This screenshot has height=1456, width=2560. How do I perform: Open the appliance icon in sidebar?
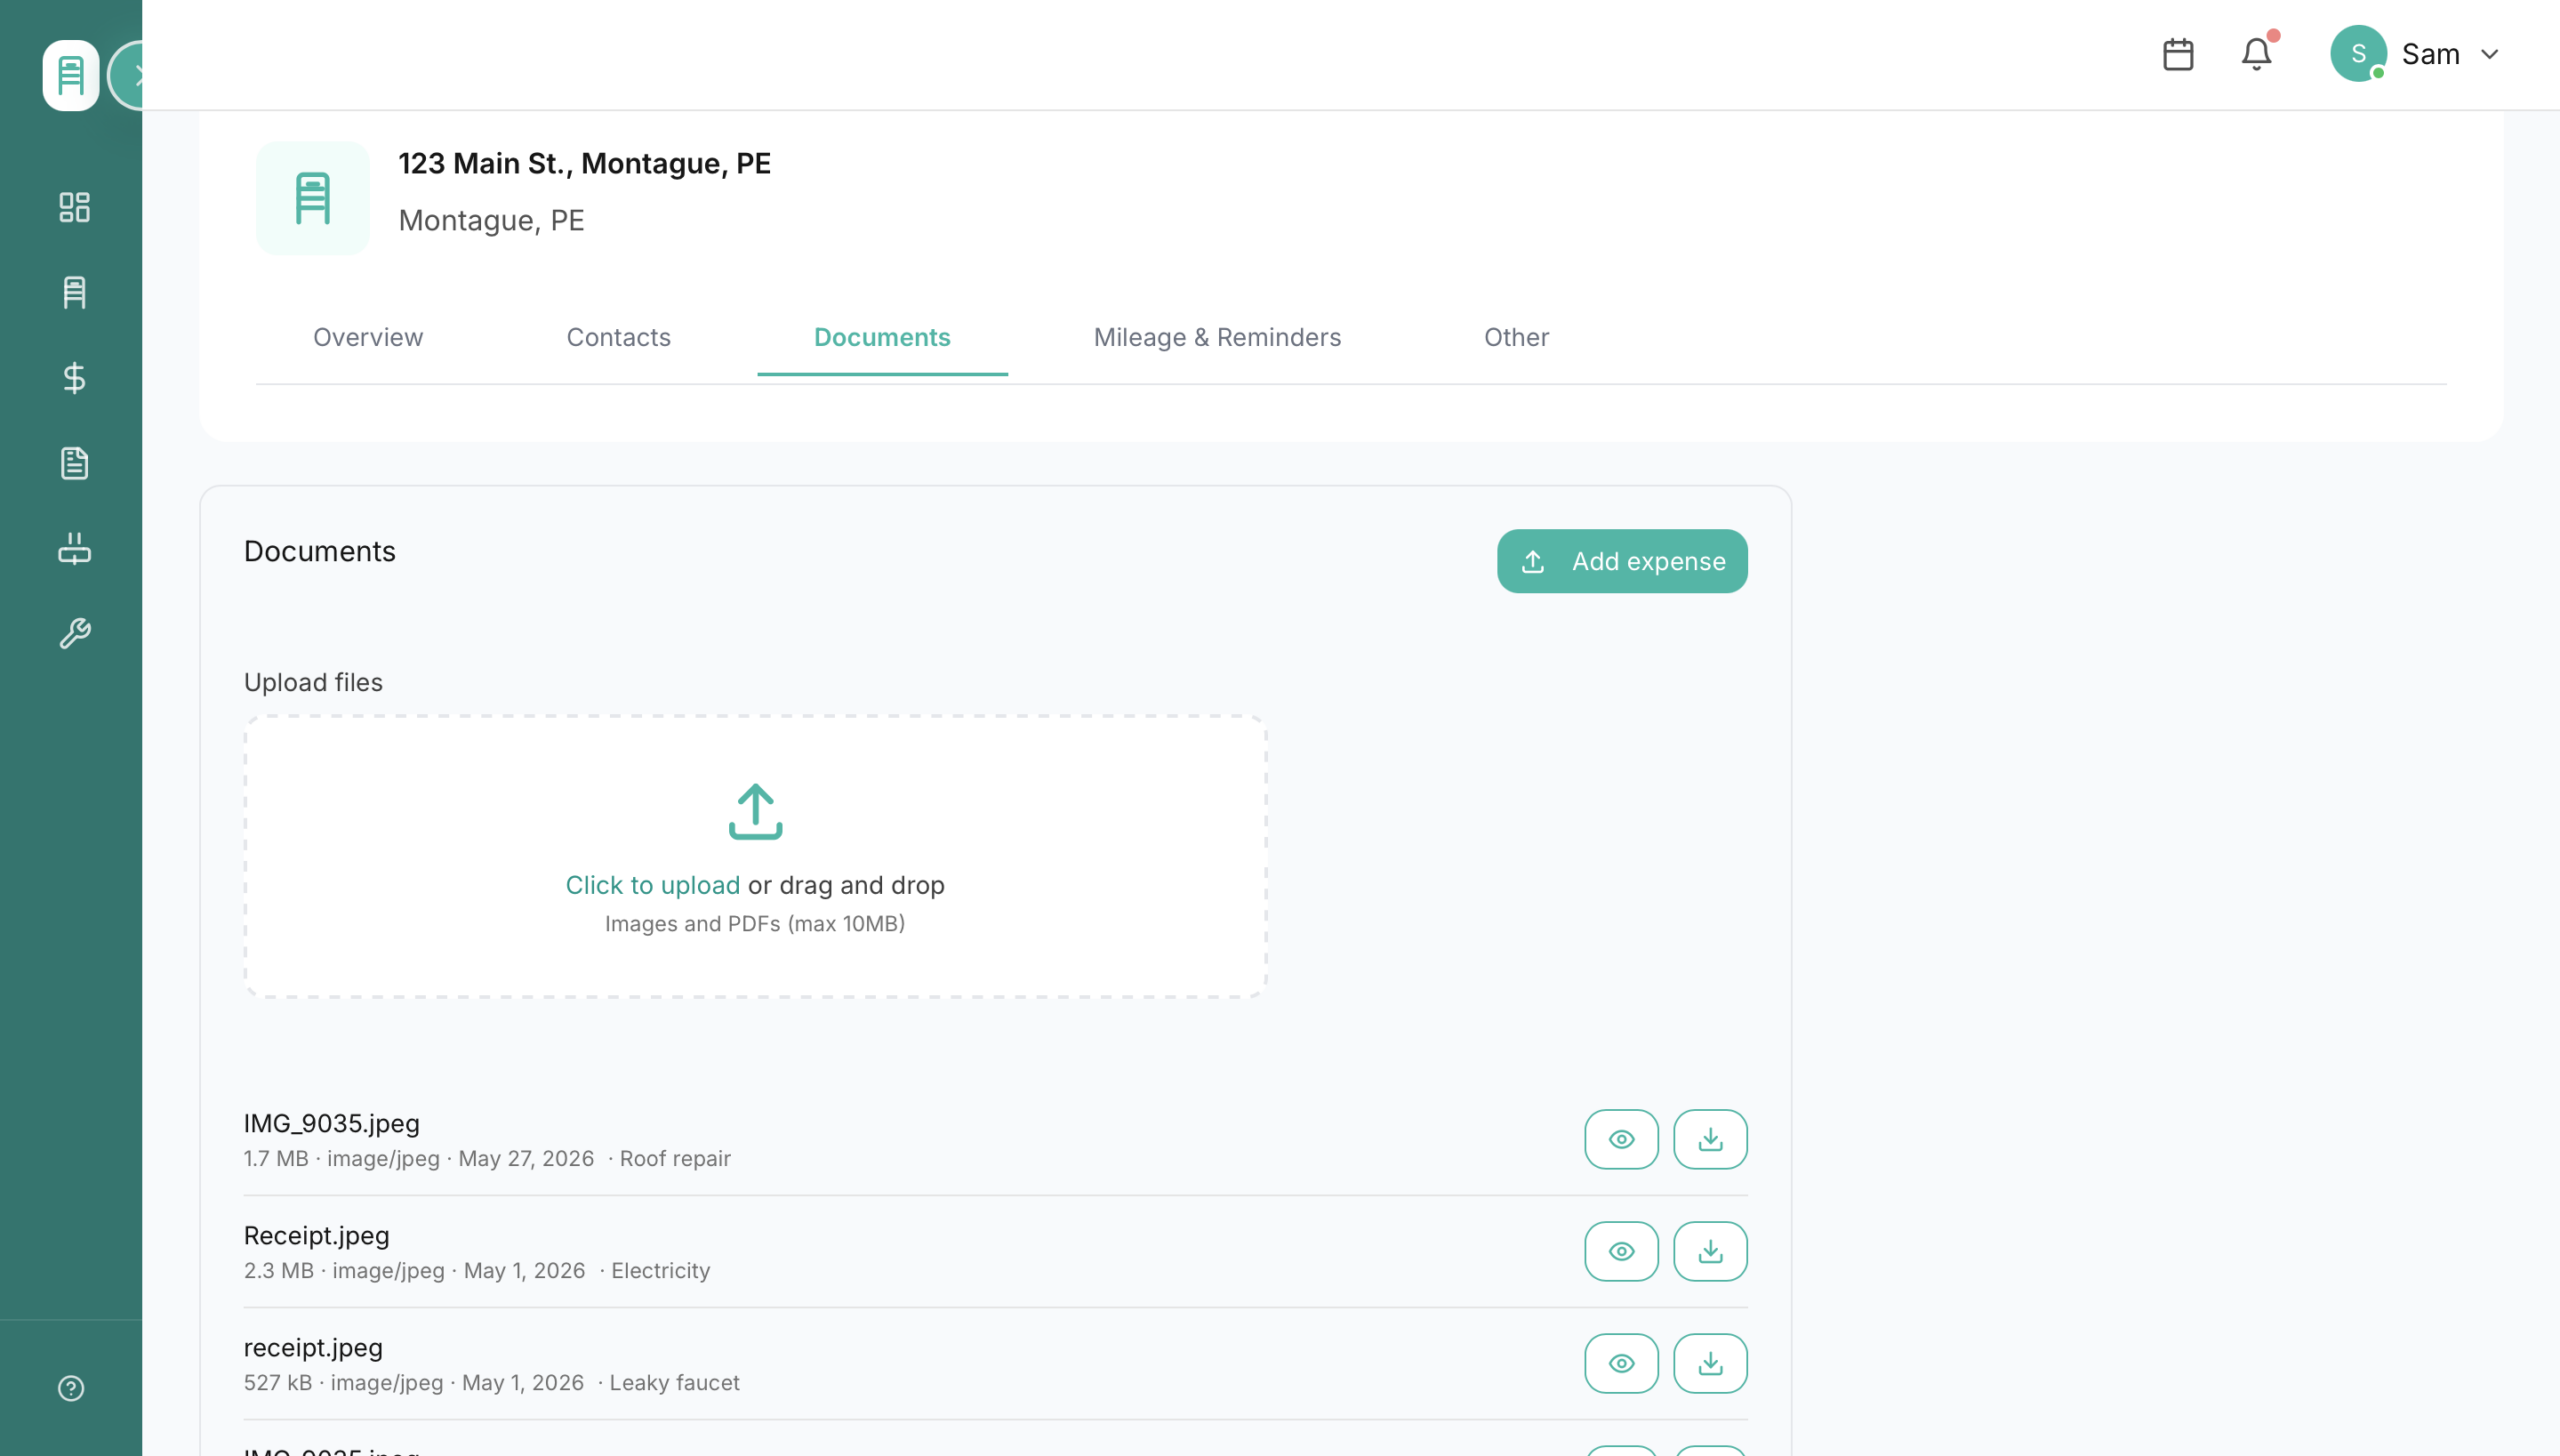74,548
